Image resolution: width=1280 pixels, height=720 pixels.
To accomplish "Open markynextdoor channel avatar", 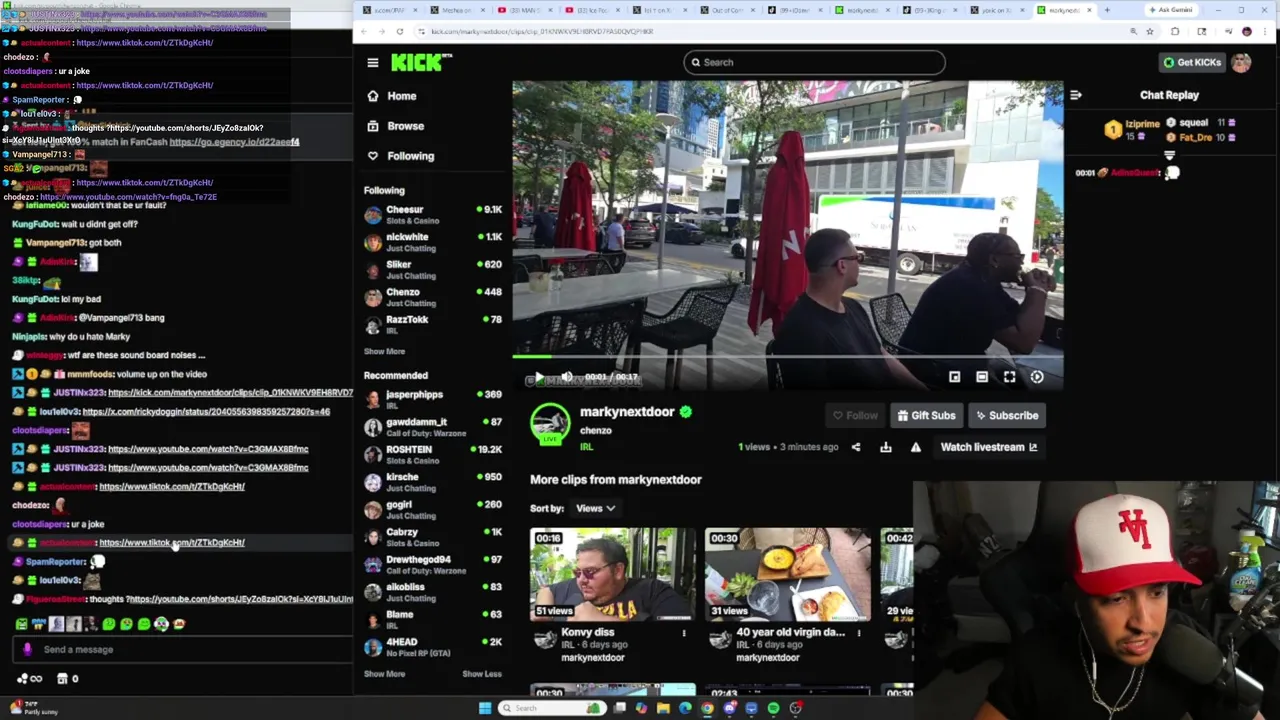I will [x=550, y=424].
